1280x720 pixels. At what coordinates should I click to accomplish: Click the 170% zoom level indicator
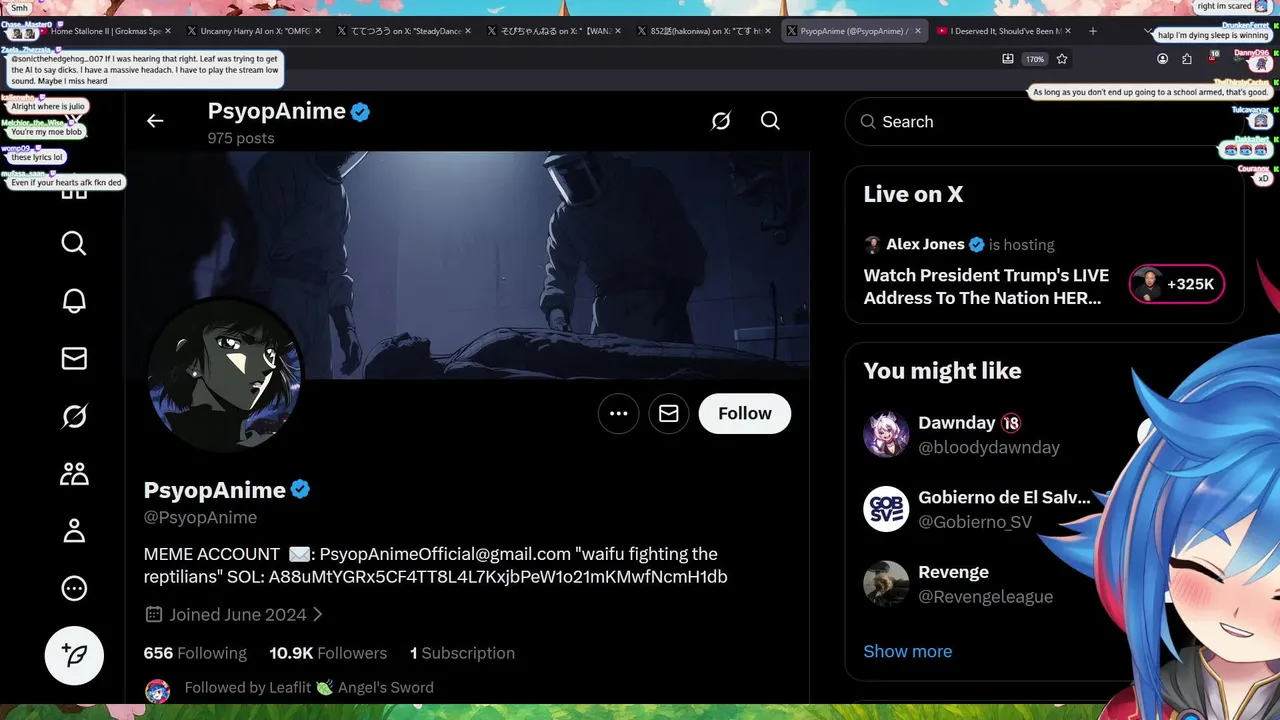coord(1035,59)
